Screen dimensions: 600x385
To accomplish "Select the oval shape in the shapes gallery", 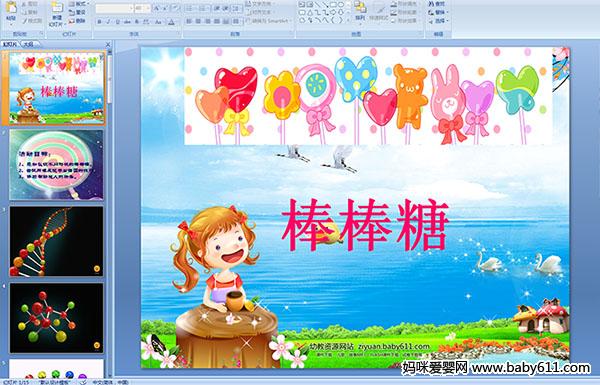I will 340,5.
